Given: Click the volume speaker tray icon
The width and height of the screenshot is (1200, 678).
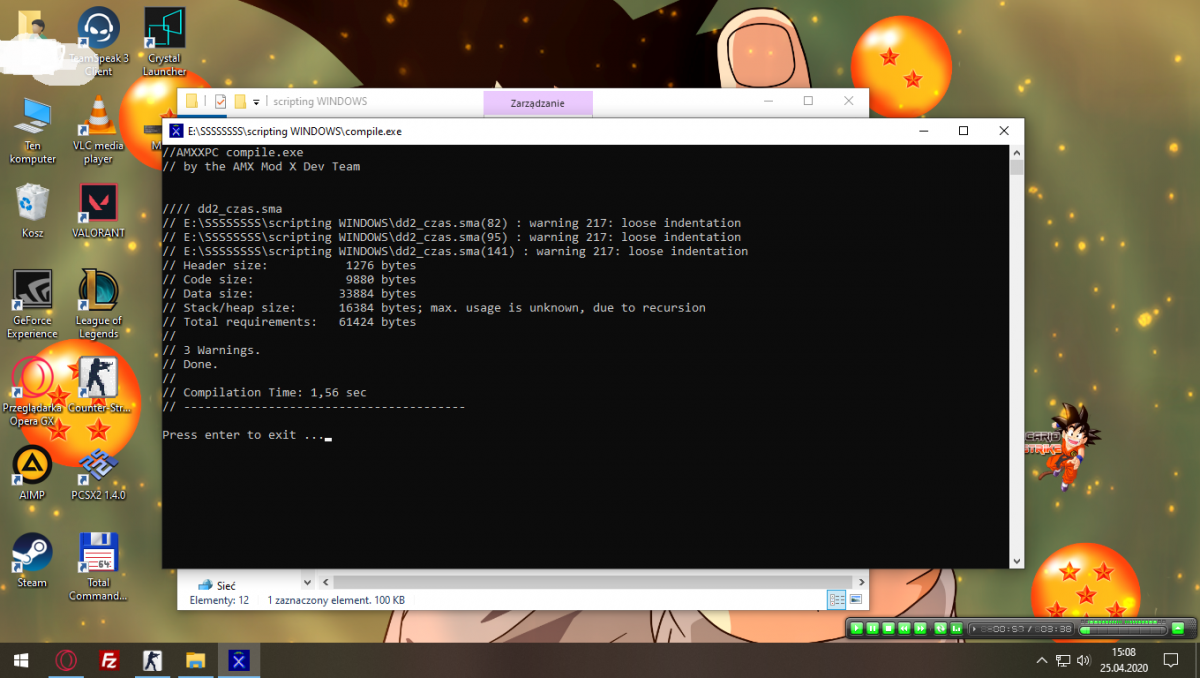Looking at the screenshot, I should click(x=1084, y=661).
